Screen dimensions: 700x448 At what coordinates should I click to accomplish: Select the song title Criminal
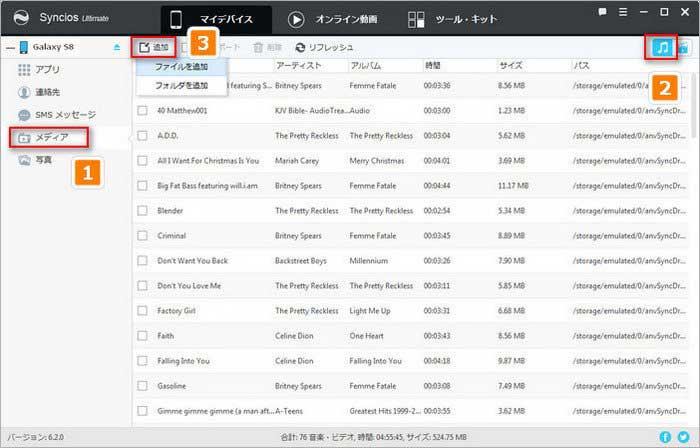(x=171, y=236)
